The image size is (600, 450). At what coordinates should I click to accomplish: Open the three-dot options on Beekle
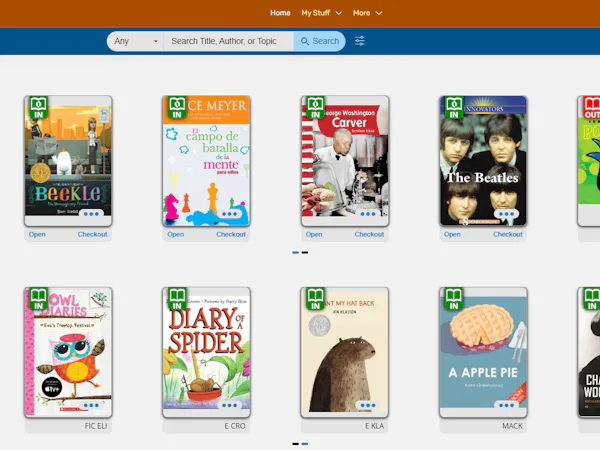pos(91,214)
